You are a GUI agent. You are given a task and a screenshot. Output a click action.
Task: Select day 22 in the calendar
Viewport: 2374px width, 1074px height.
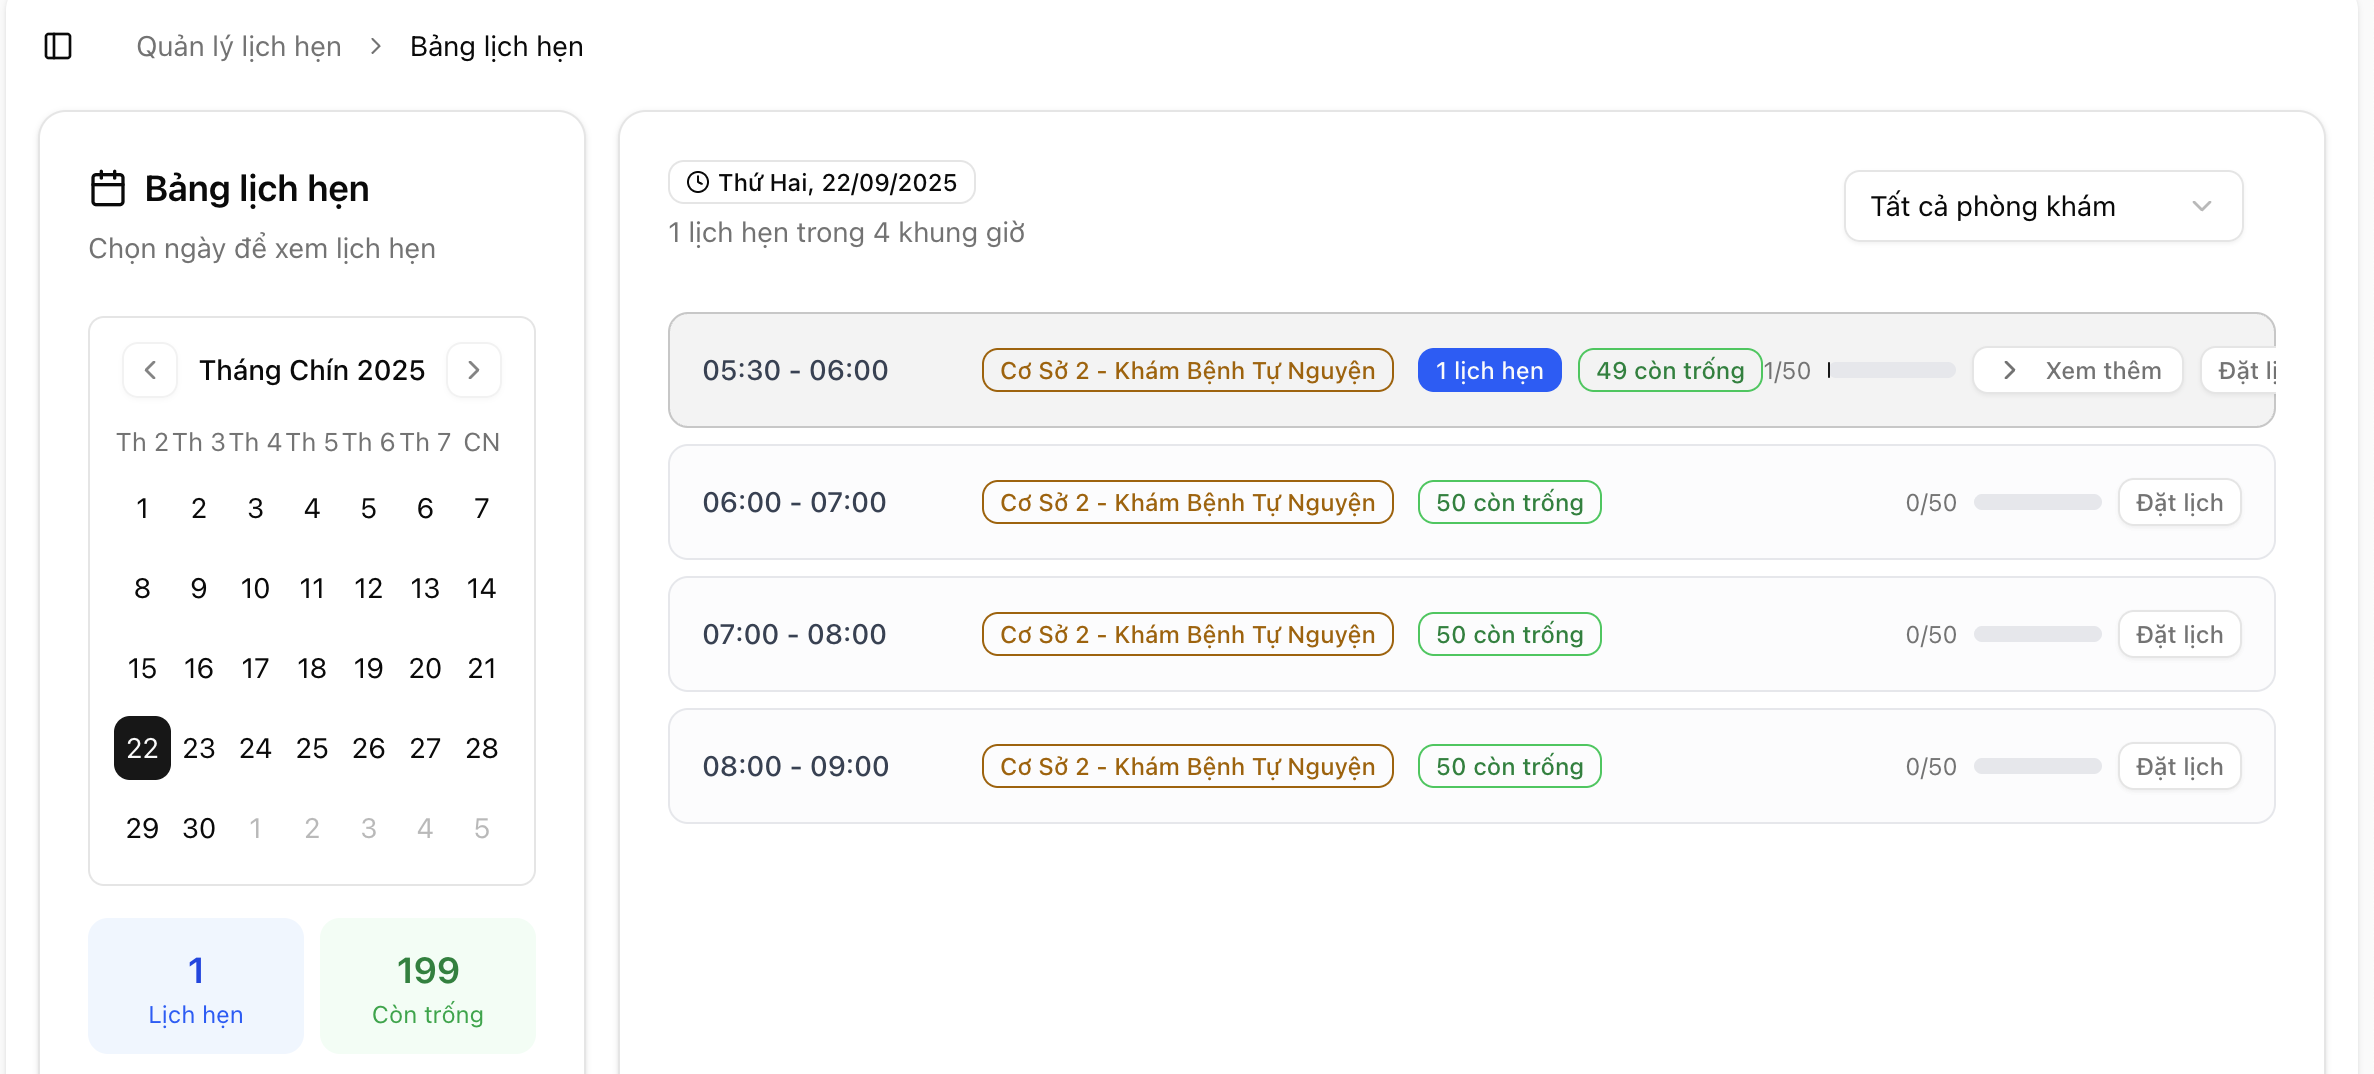(x=142, y=748)
